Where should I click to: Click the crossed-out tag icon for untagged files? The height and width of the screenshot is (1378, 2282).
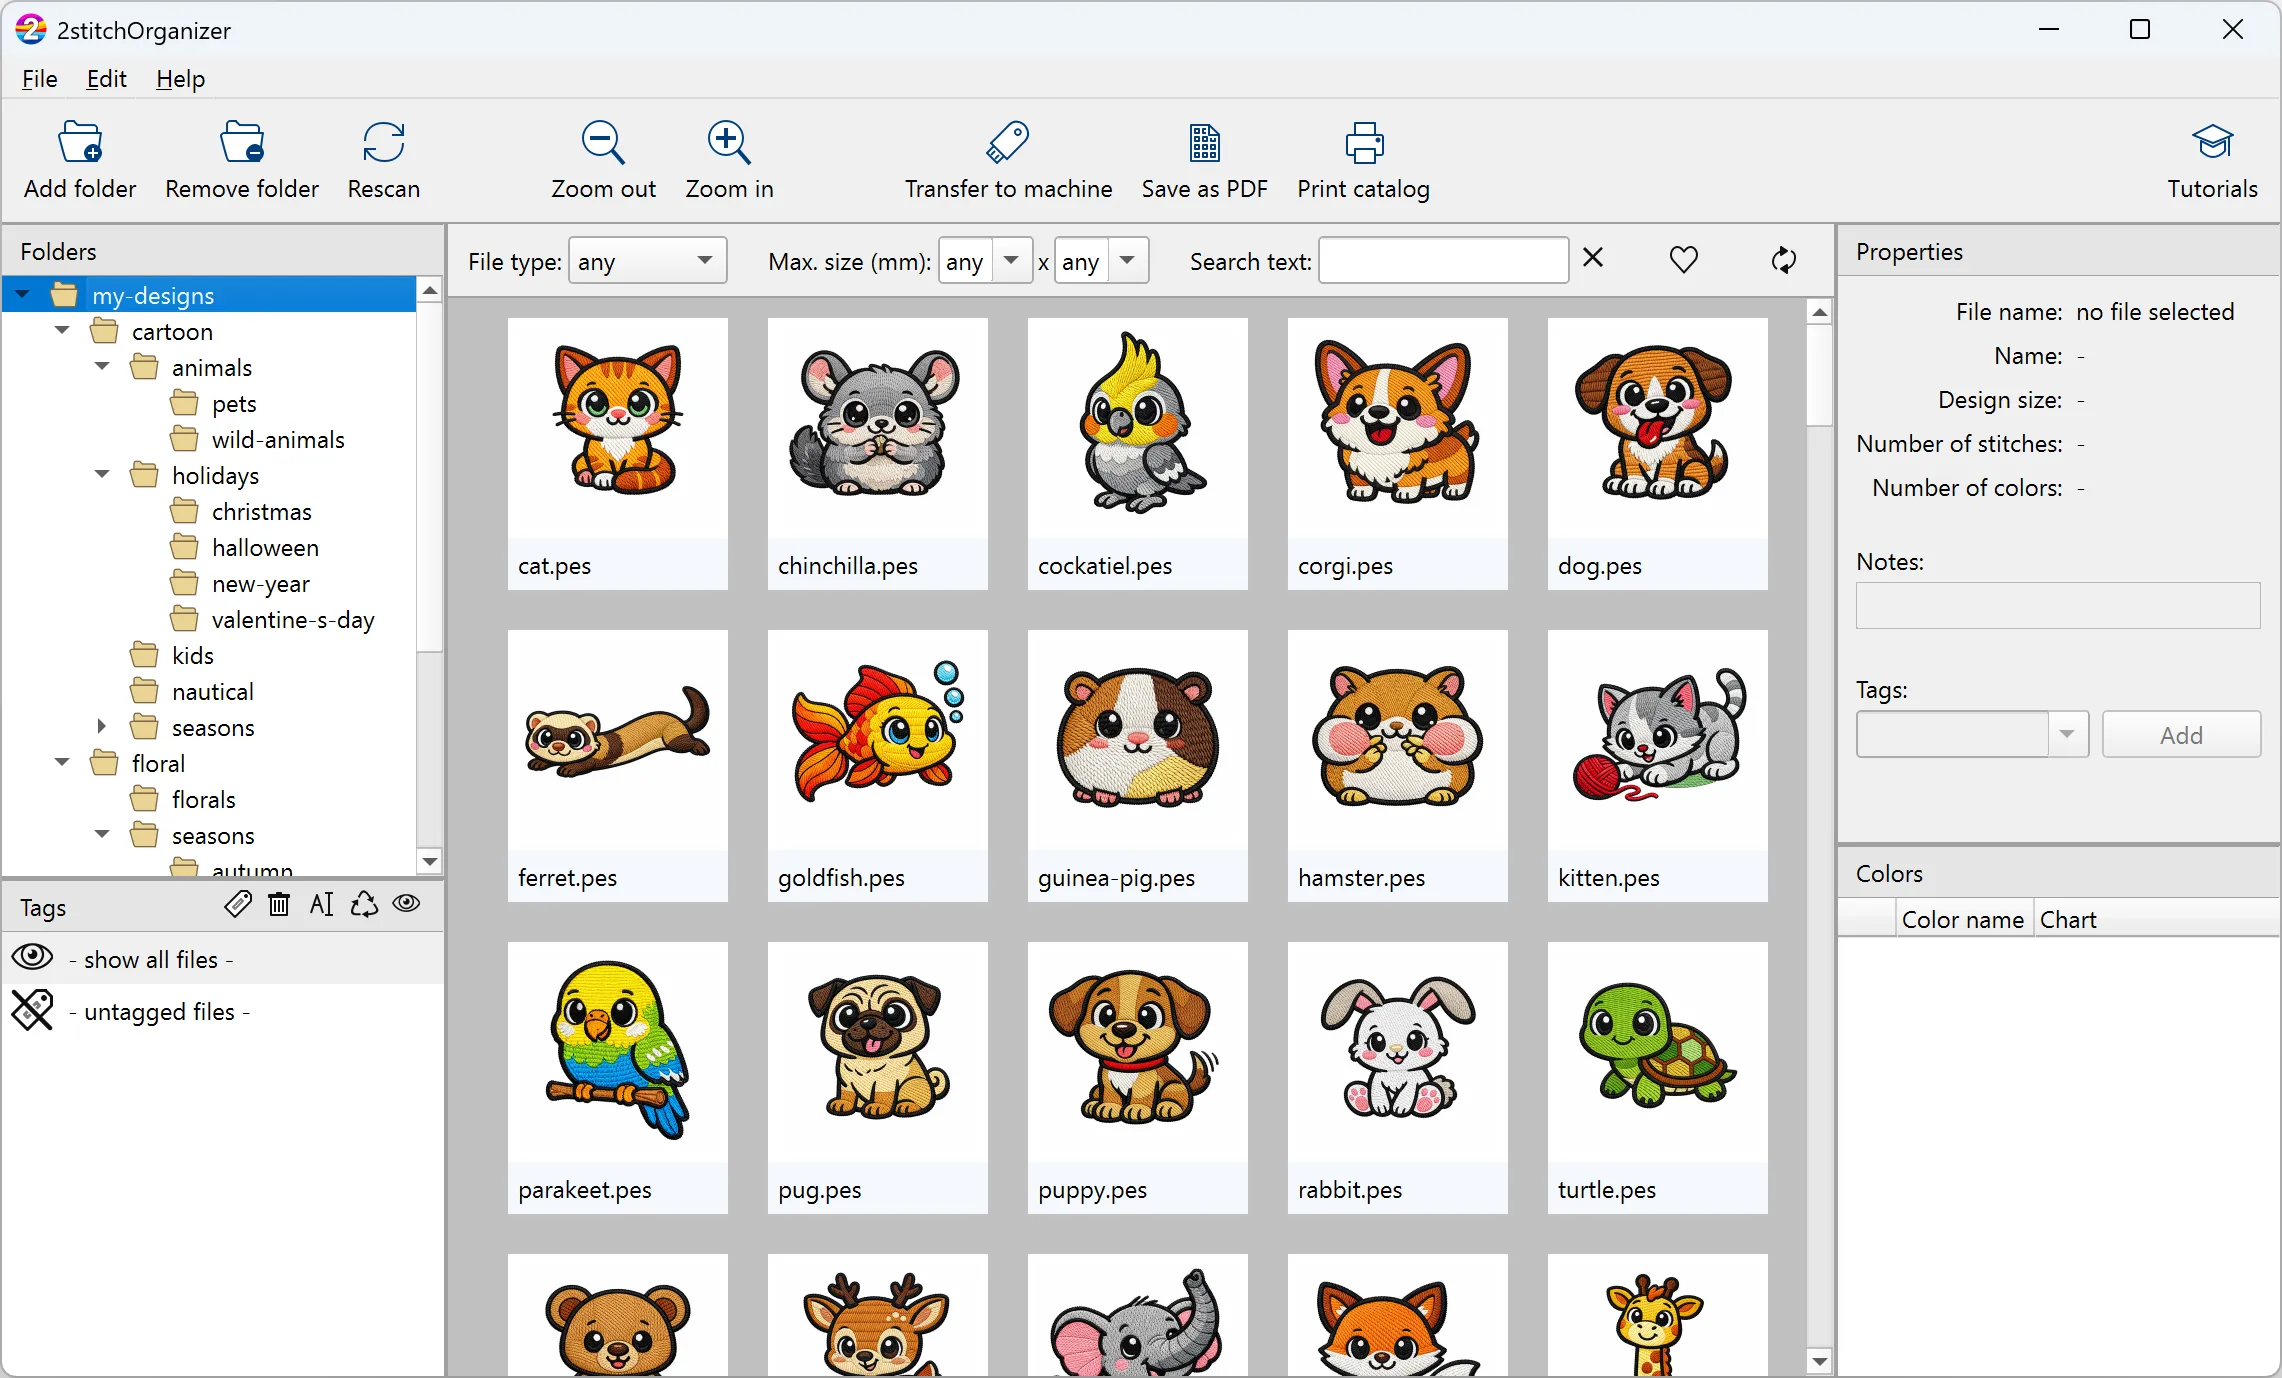tap(32, 1010)
